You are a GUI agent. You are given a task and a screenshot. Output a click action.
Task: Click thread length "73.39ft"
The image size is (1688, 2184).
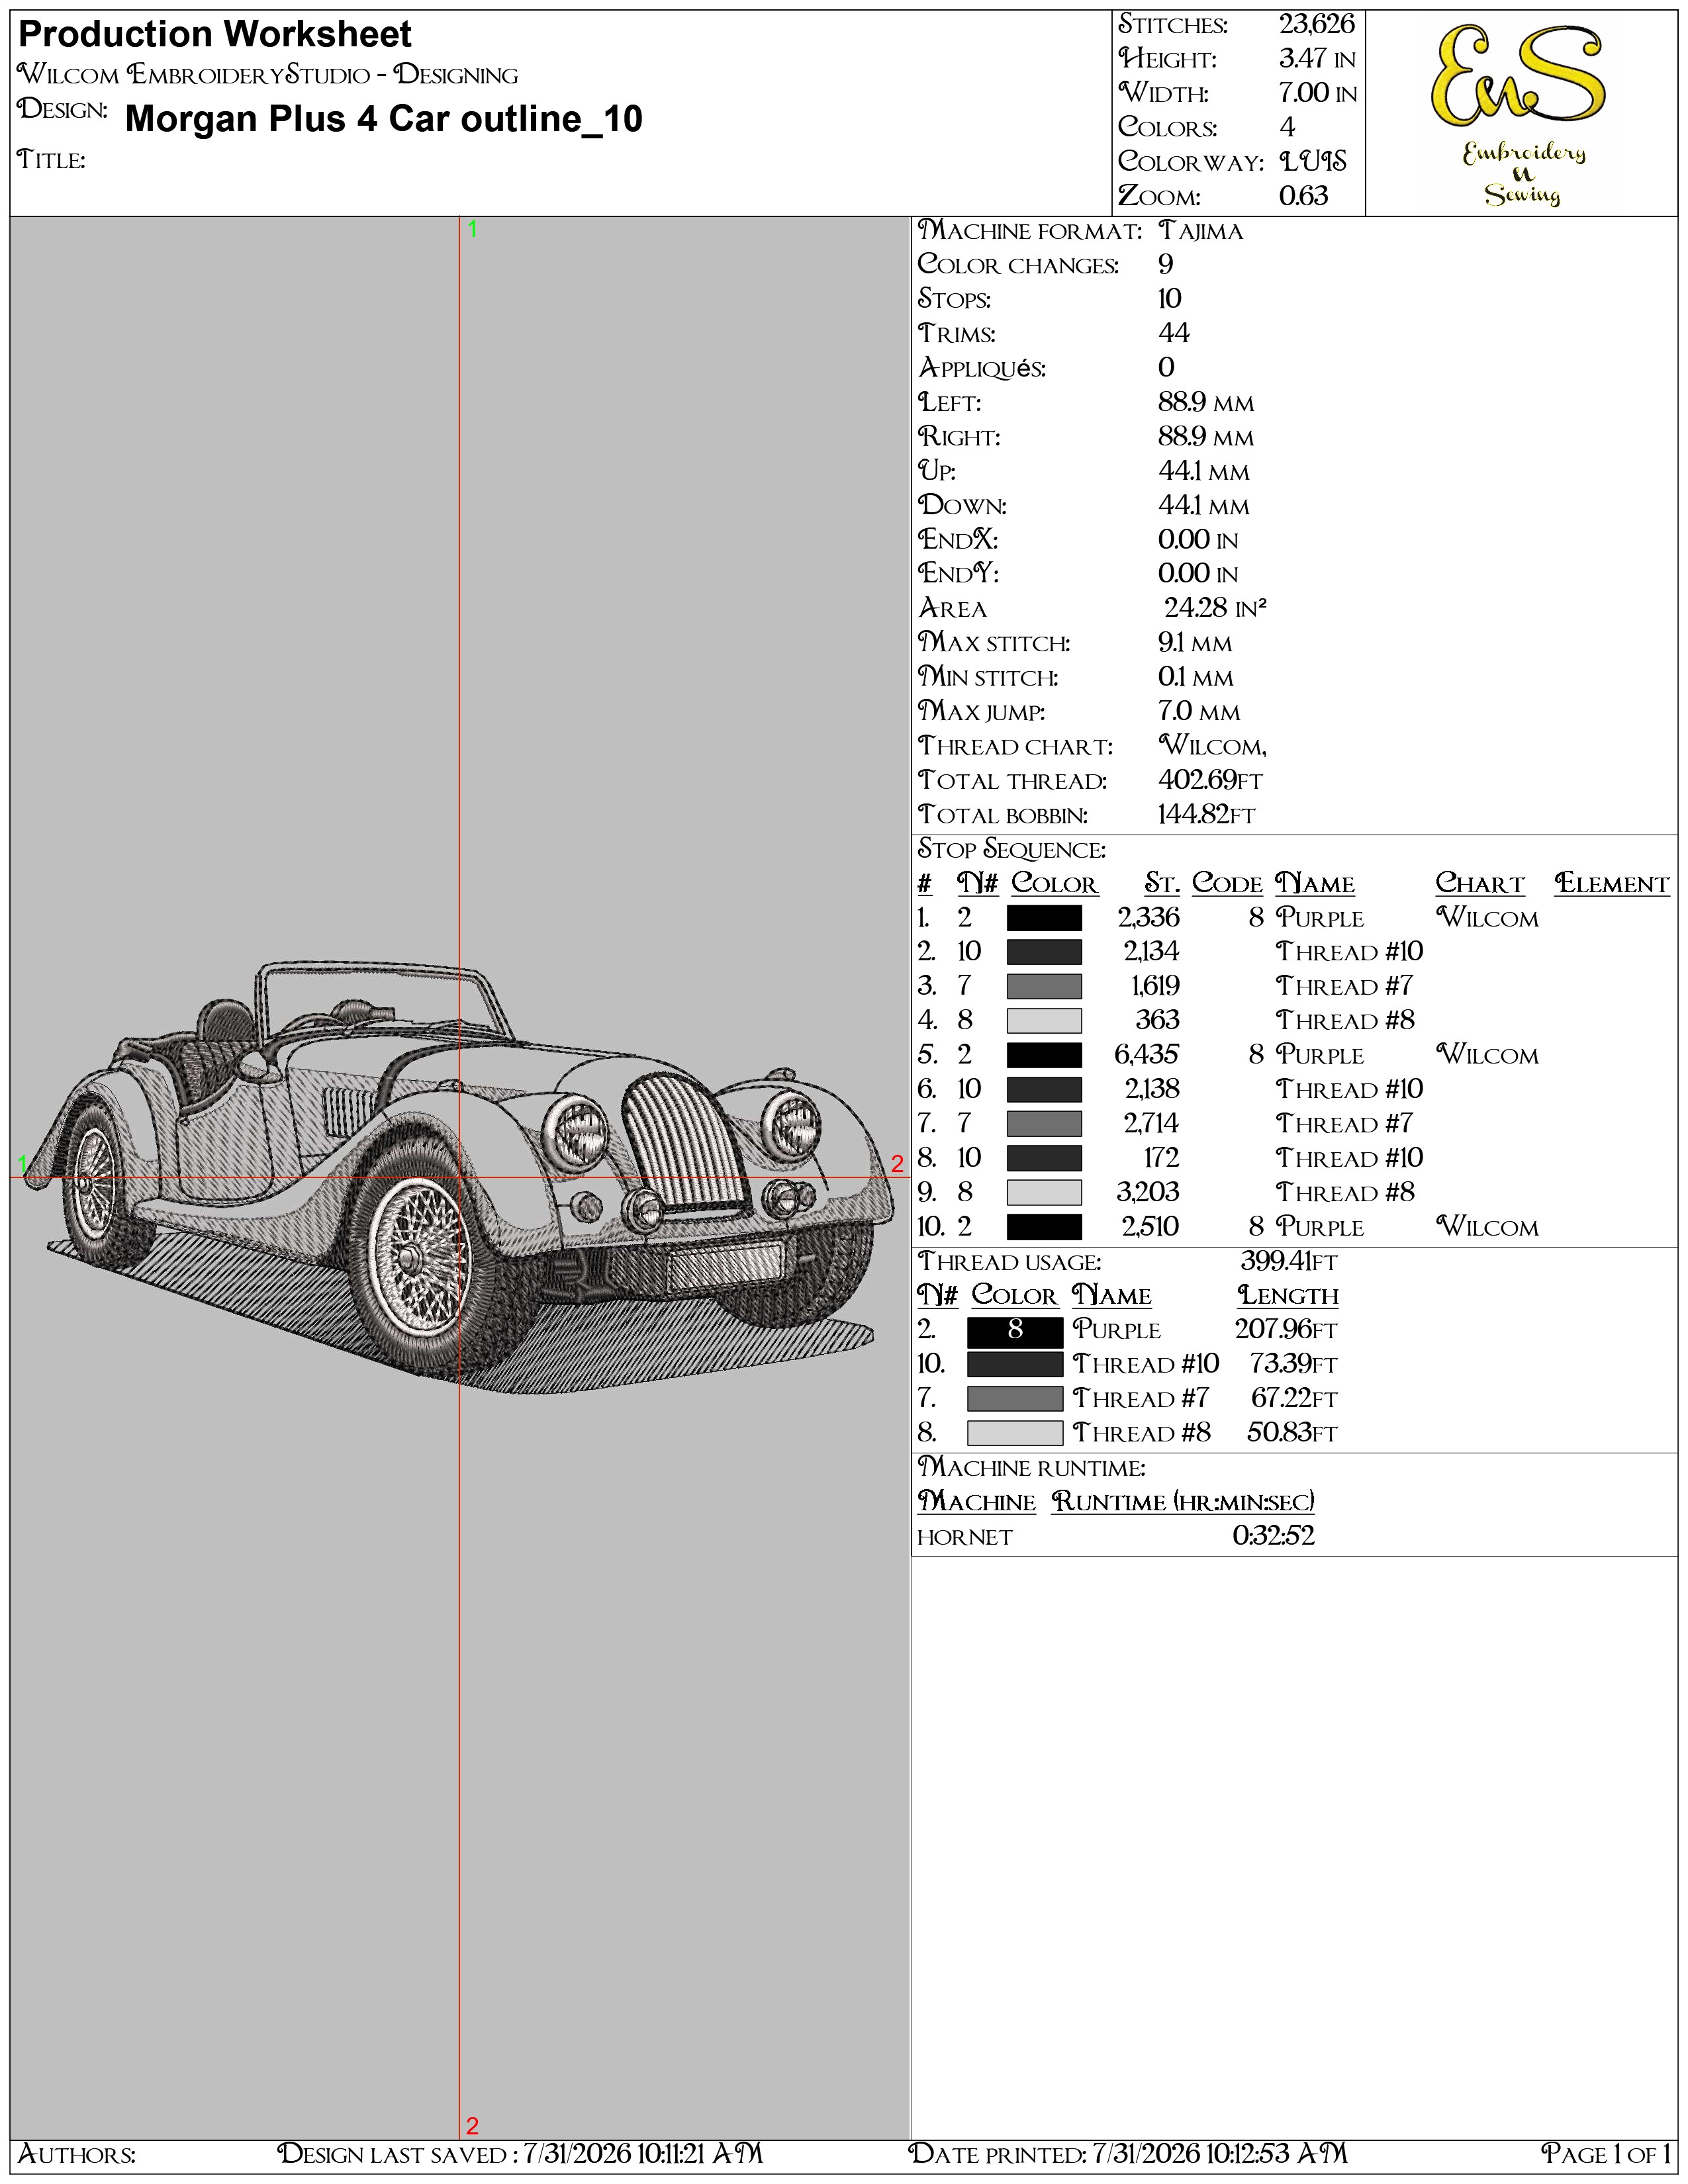[1293, 1365]
